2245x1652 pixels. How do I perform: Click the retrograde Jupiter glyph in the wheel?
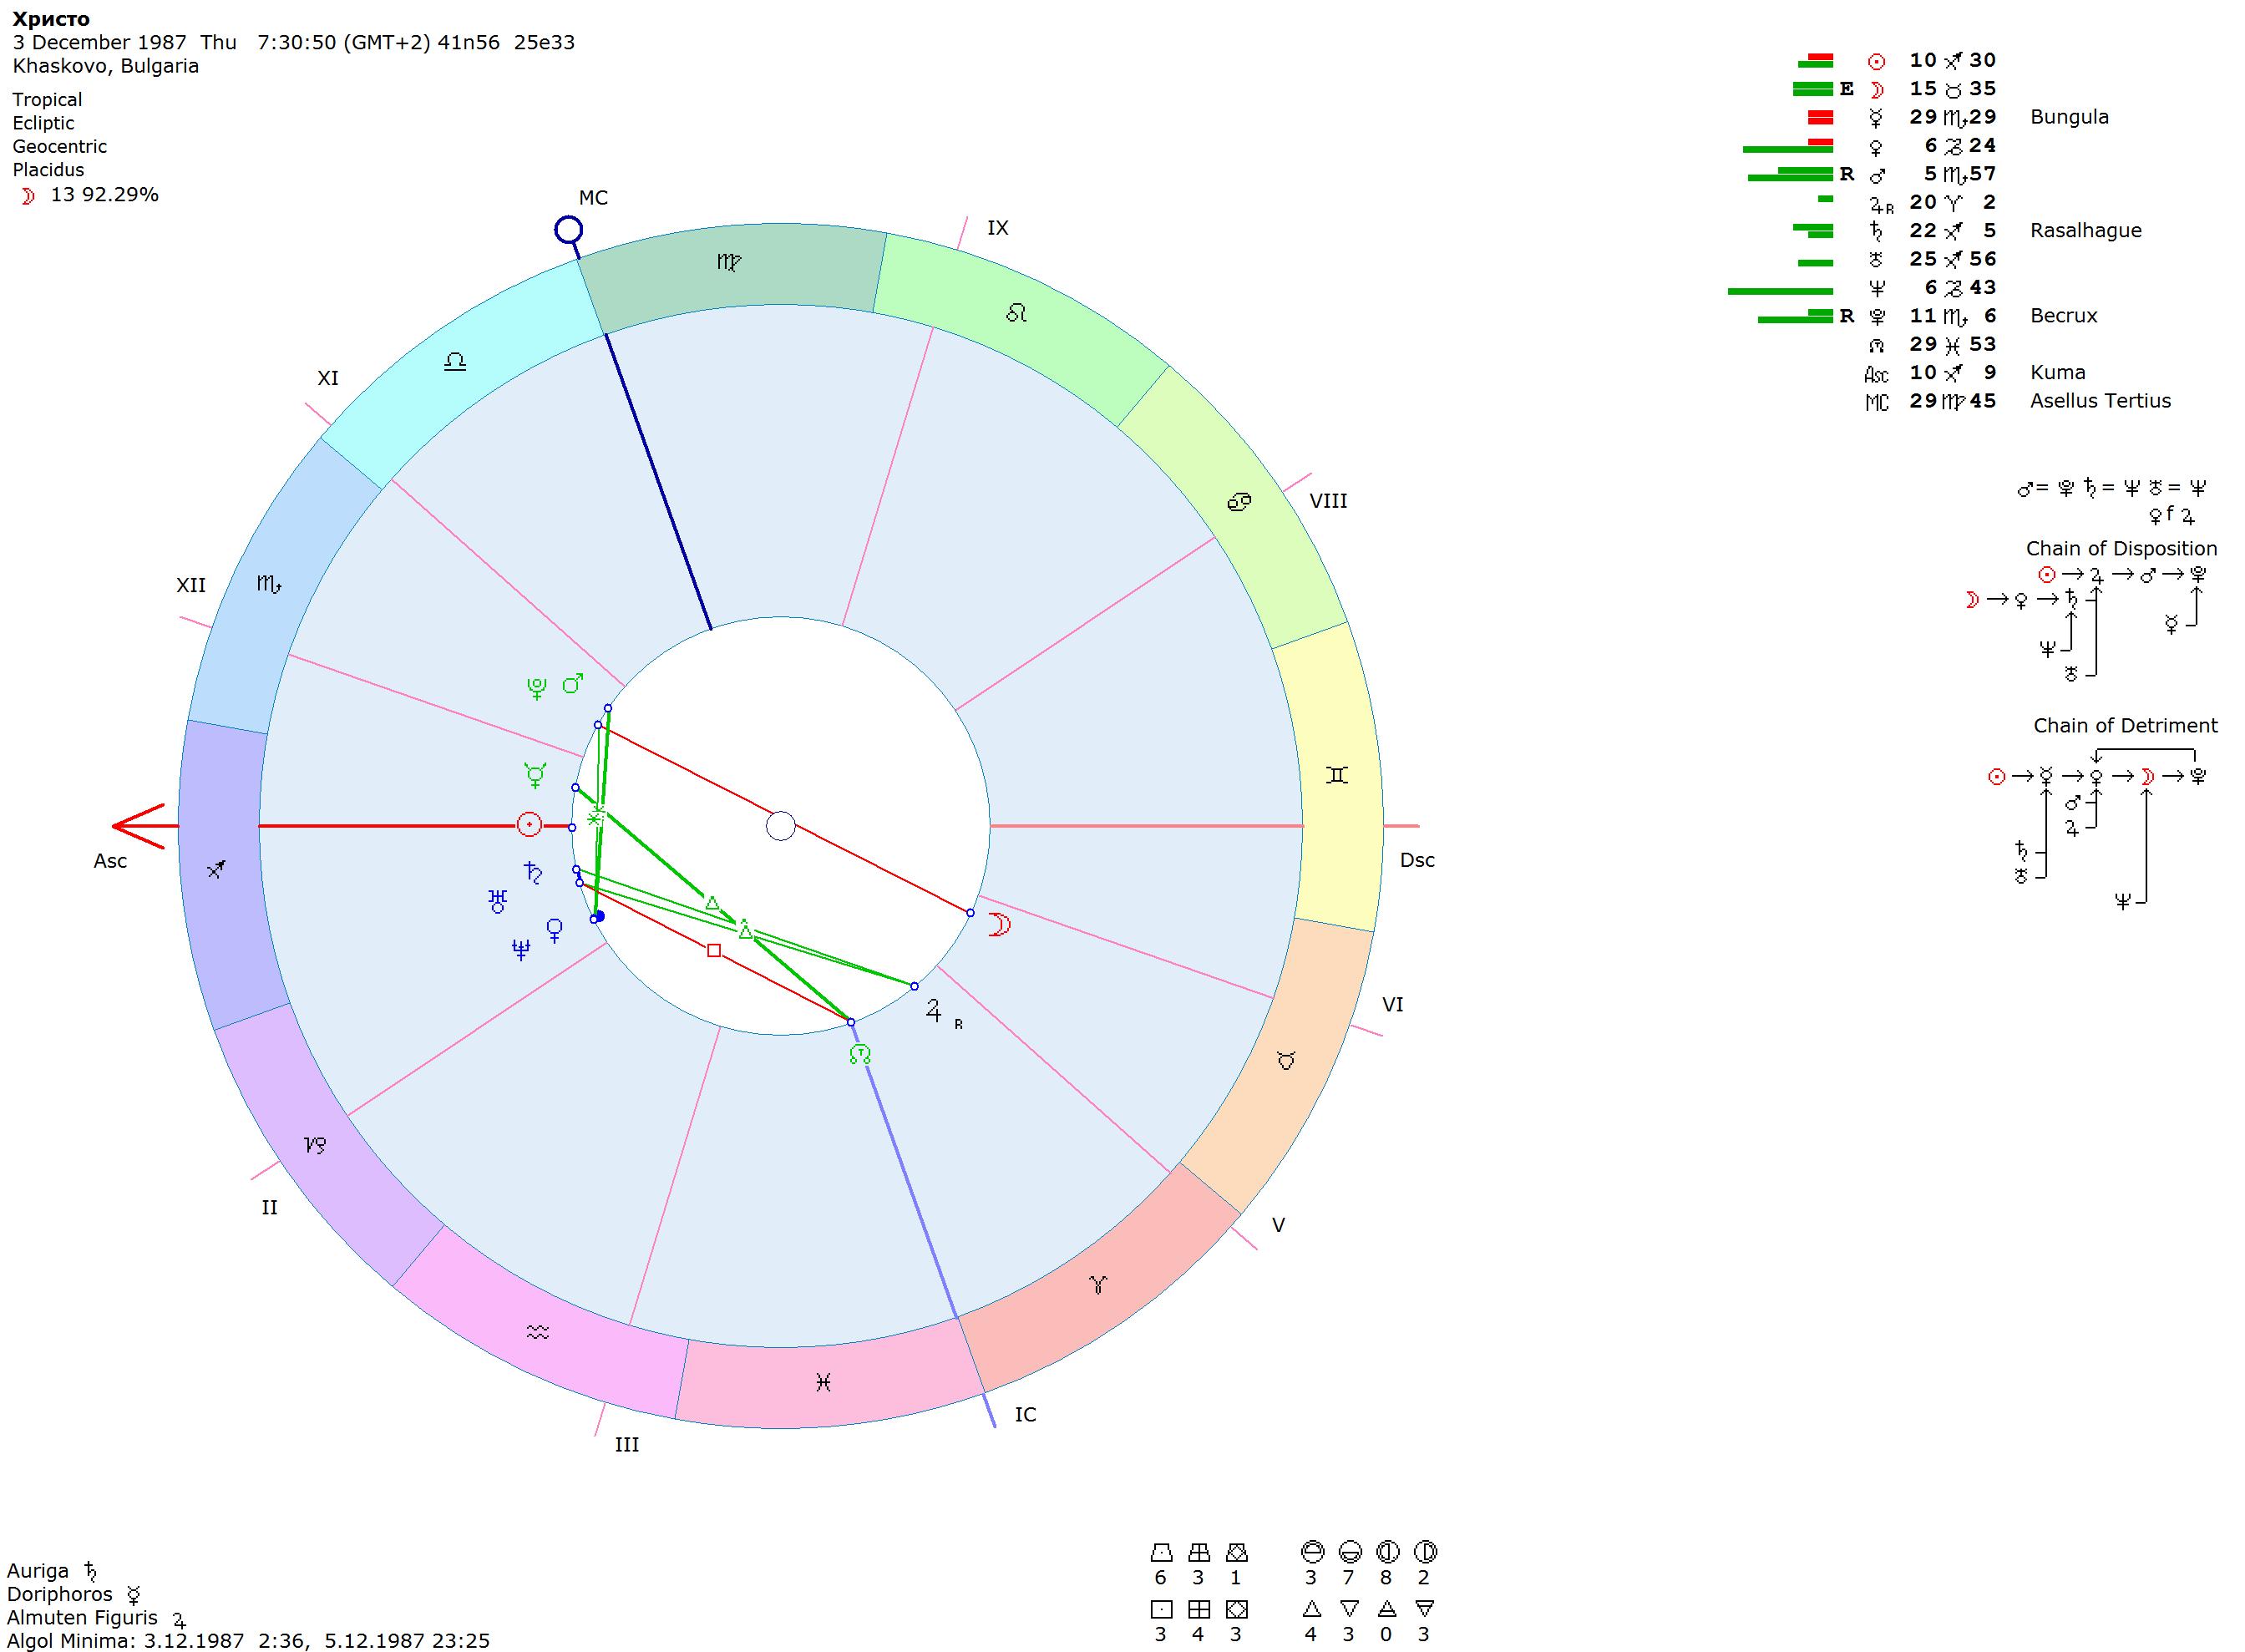tap(934, 1011)
